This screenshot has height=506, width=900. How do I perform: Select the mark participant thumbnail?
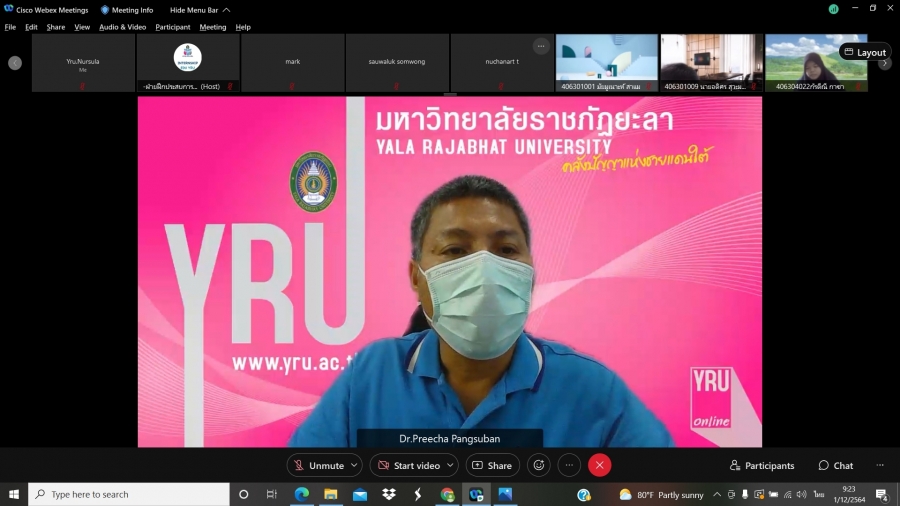point(292,63)
